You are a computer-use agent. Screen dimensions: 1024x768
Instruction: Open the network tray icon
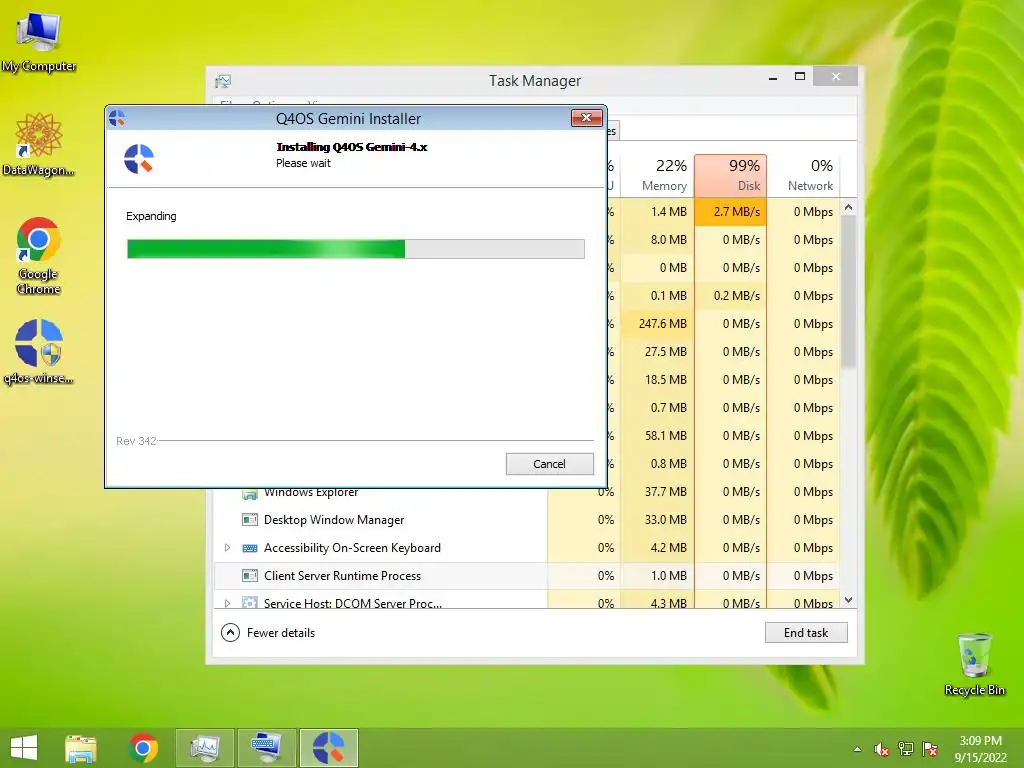pyautogui.click(x=906, y=749)
